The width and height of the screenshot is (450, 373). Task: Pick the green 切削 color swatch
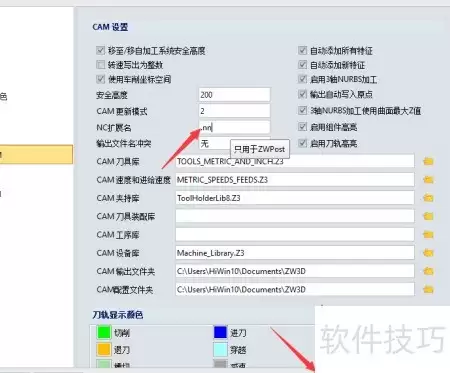point(104,332)
